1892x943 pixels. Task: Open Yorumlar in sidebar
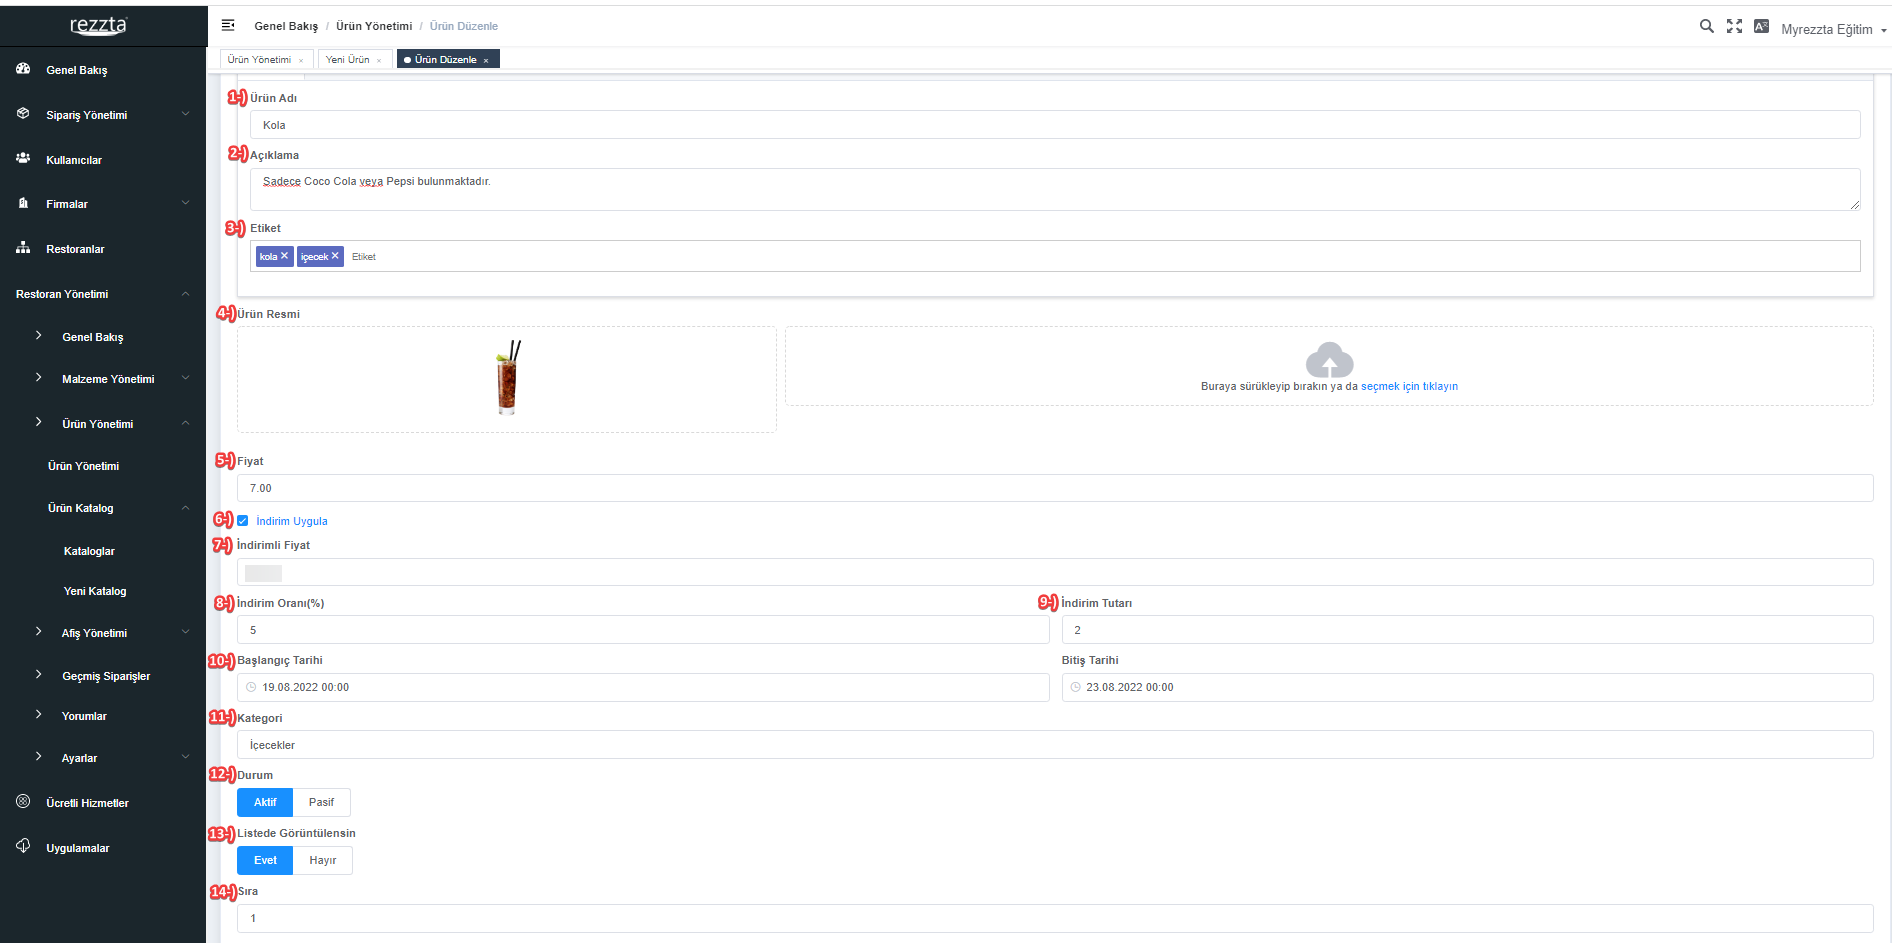coord(84,716)
